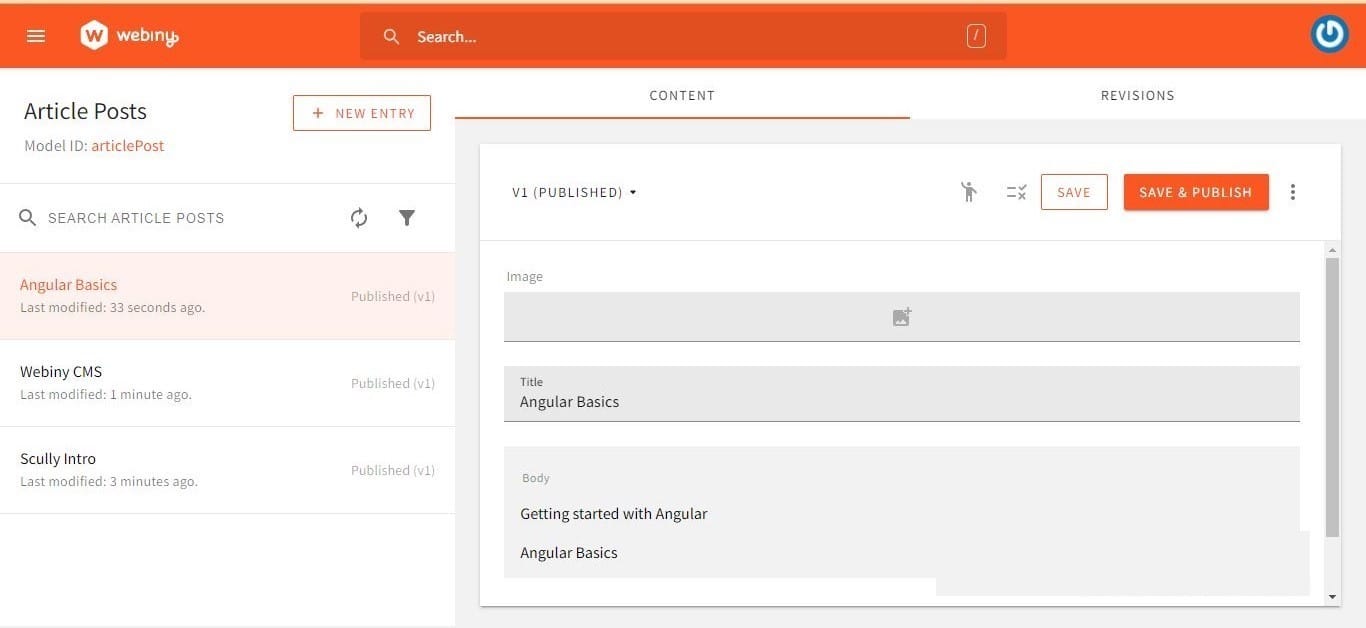The image size is (1366, 628).
Task: Open the slash shortcut badge in search bar
Action: [974, 35]
